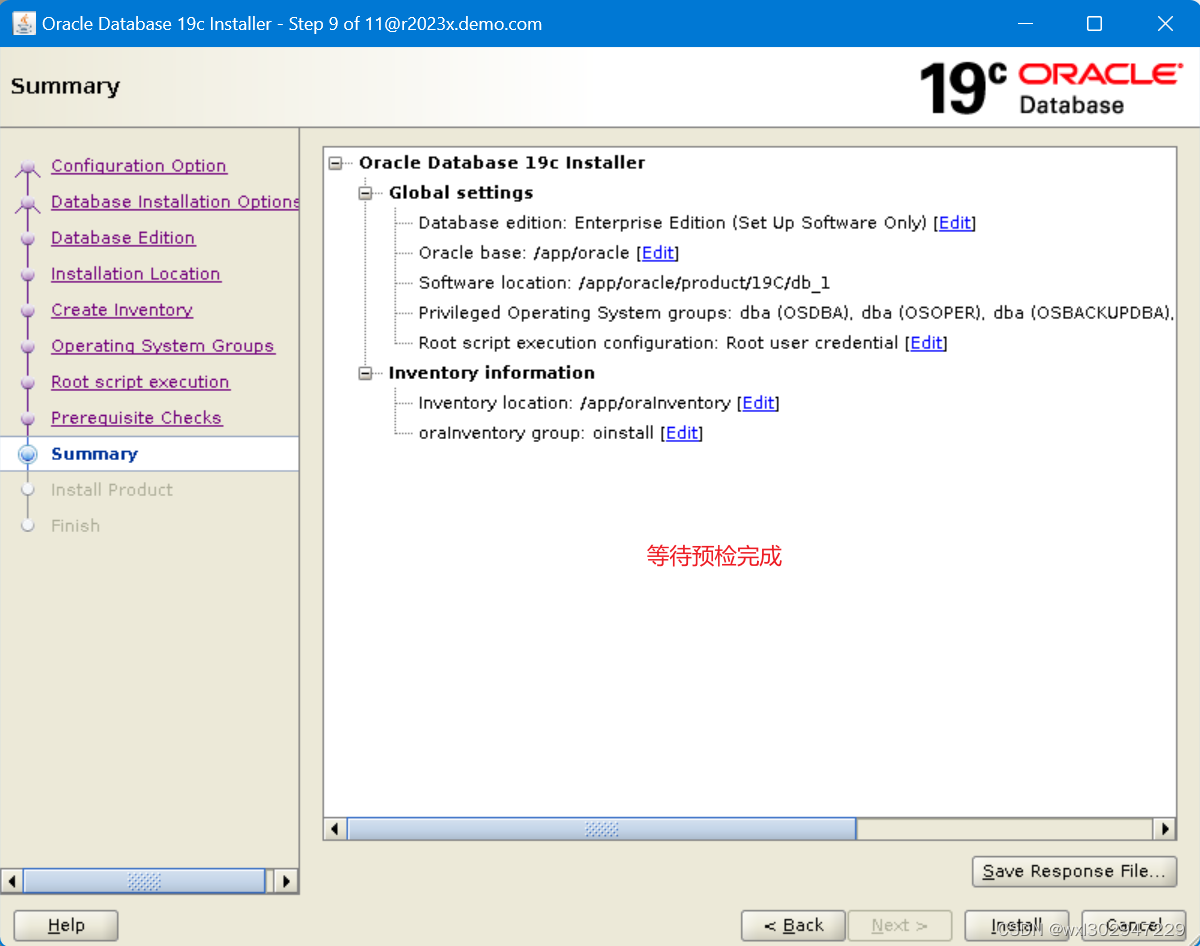The image size is (1200, 946).
Task: Collapse the Oracle Database 19c Installer root node
Action: coord(335,163)
